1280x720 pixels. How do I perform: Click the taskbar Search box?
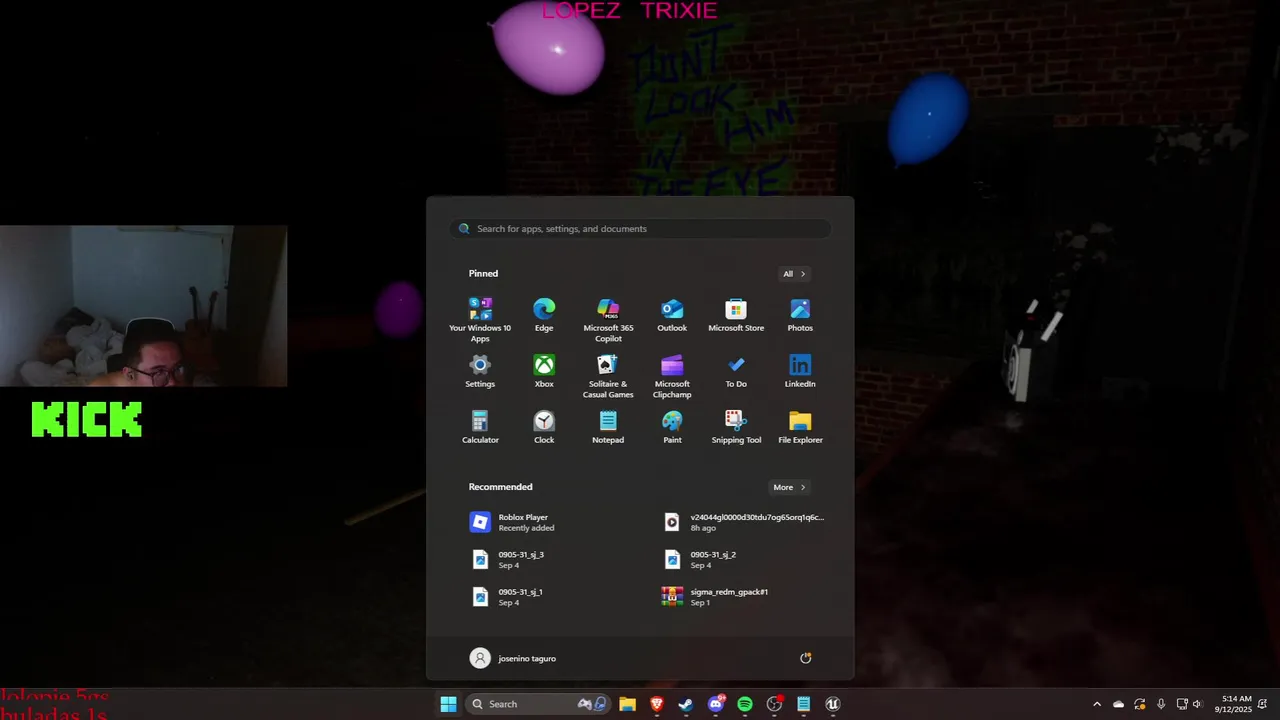(538, 704)
